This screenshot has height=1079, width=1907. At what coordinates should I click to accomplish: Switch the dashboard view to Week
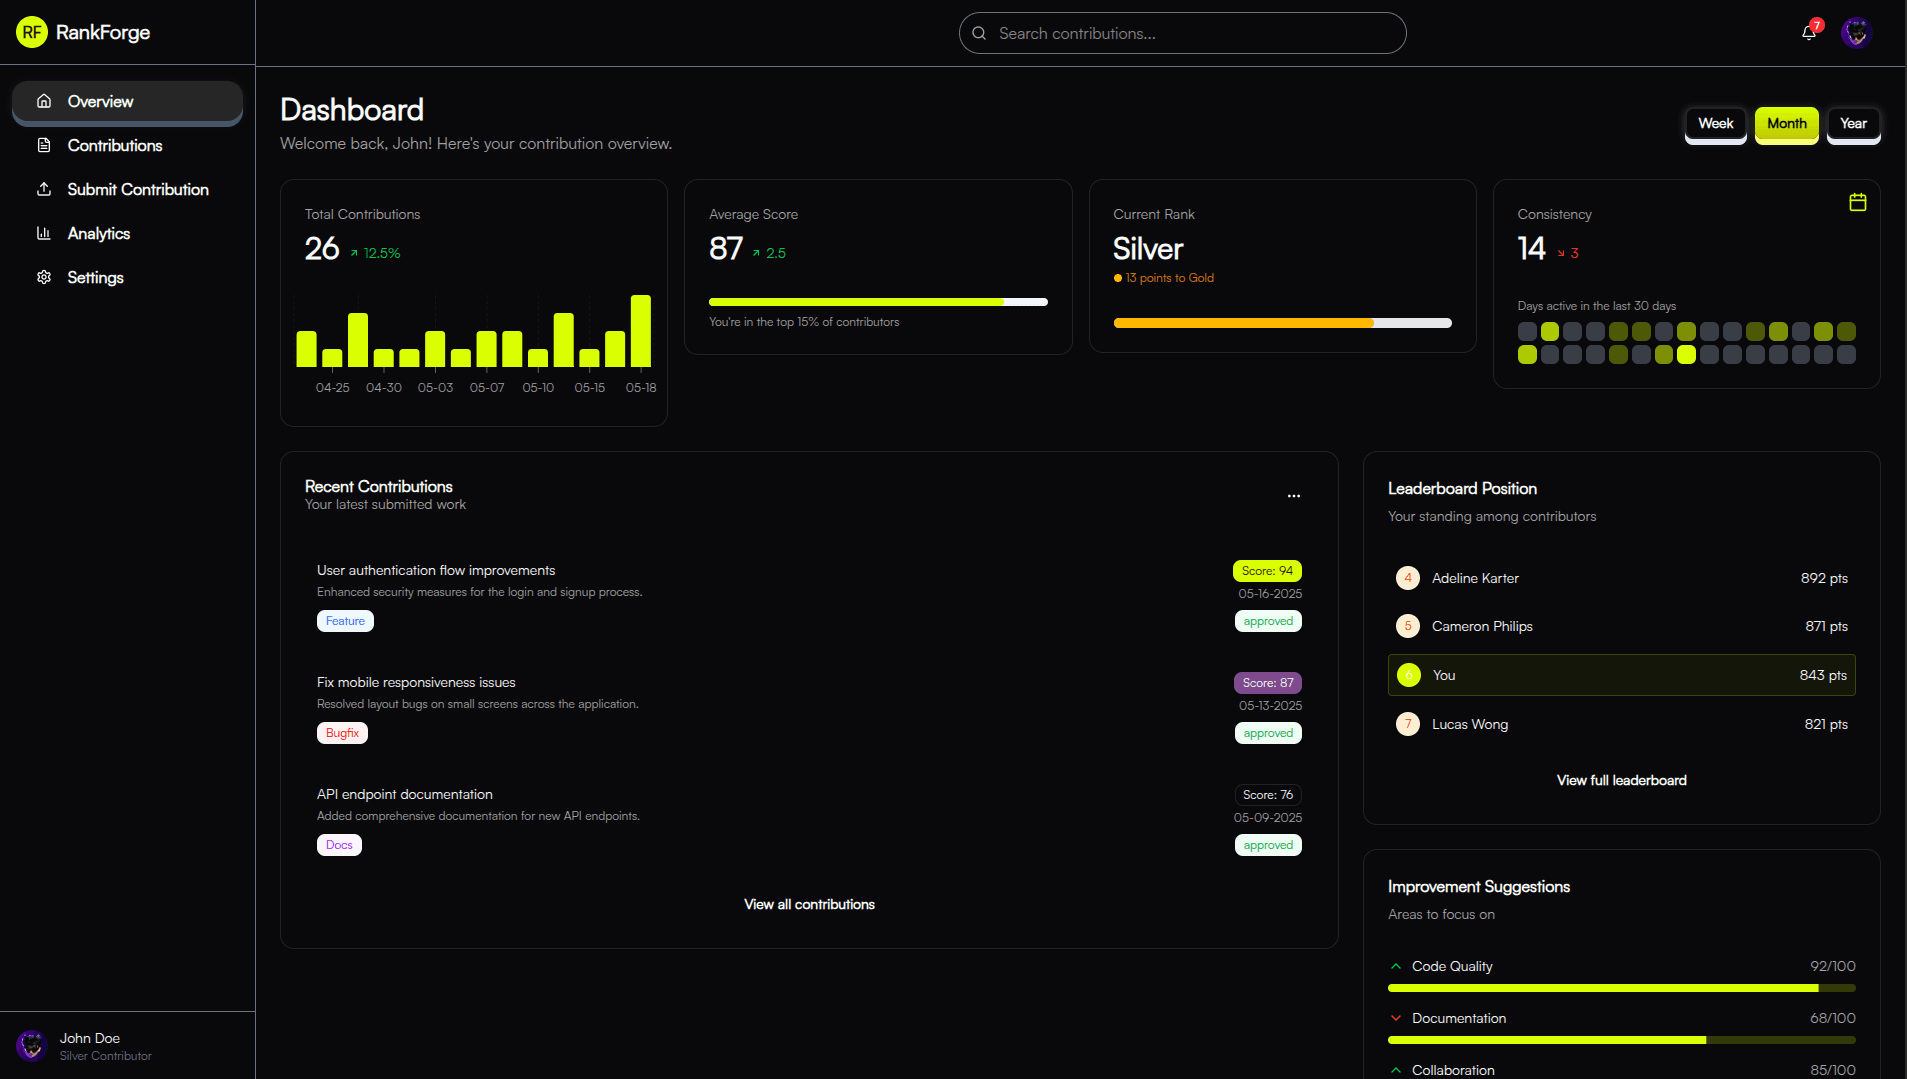tap(1714, 123)
